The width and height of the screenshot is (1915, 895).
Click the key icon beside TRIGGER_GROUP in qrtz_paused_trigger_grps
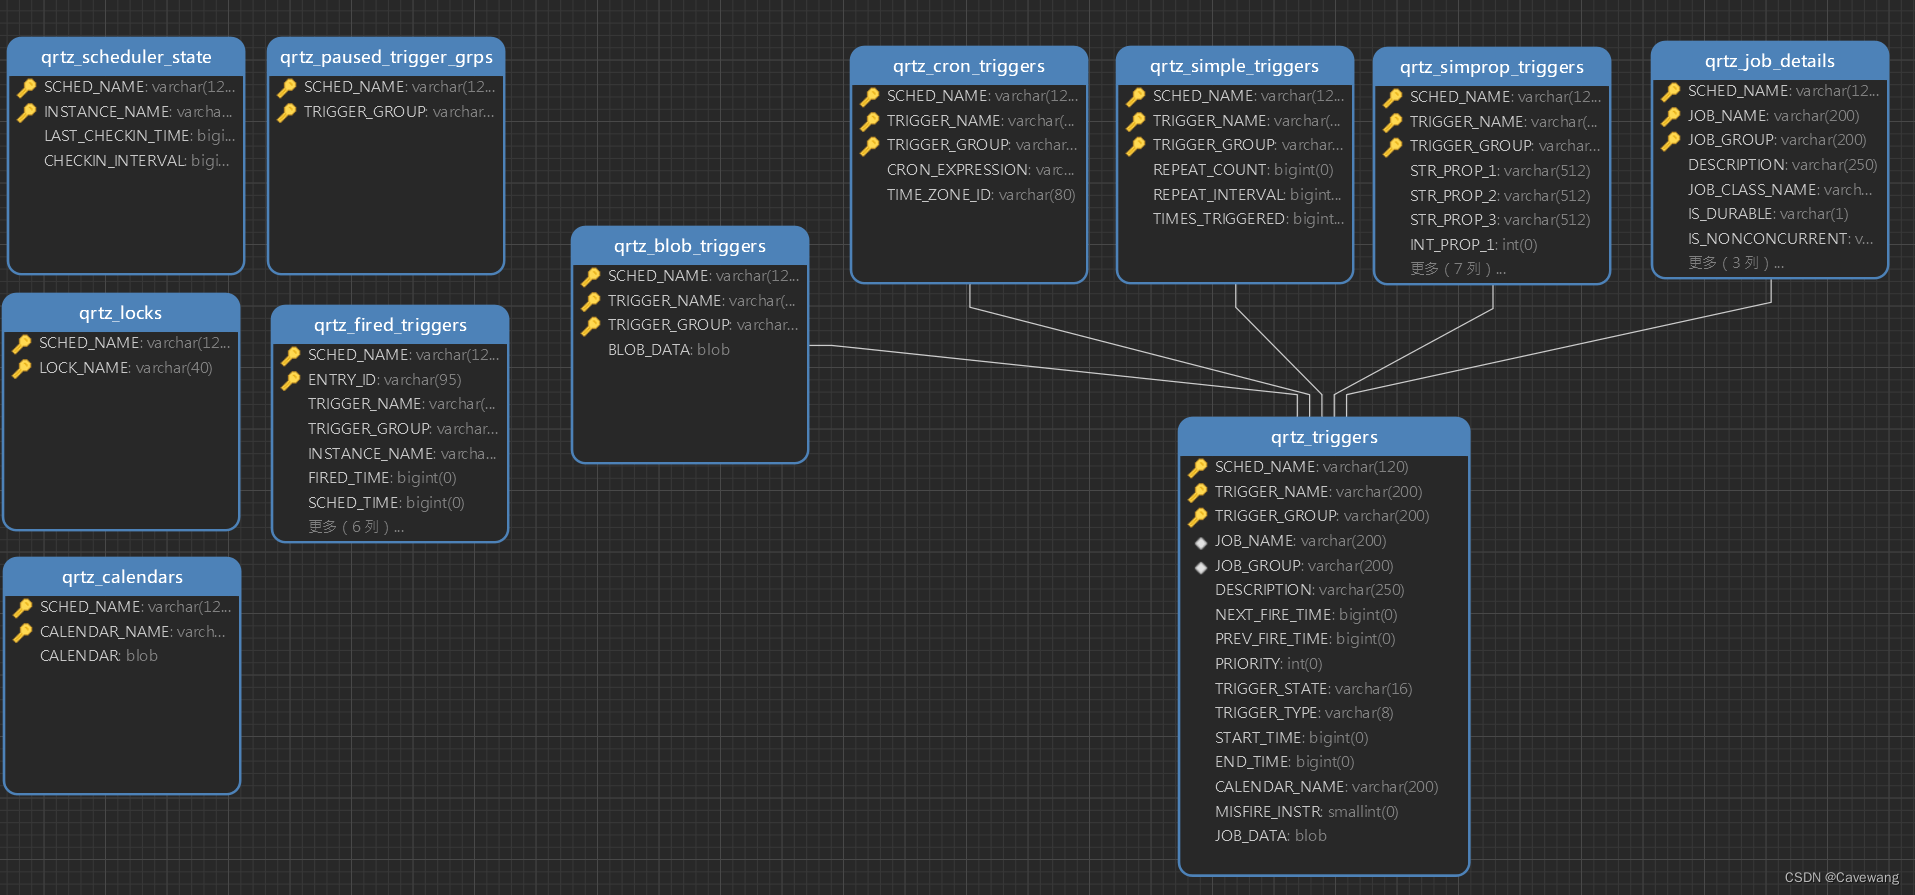tap(287, 112)
